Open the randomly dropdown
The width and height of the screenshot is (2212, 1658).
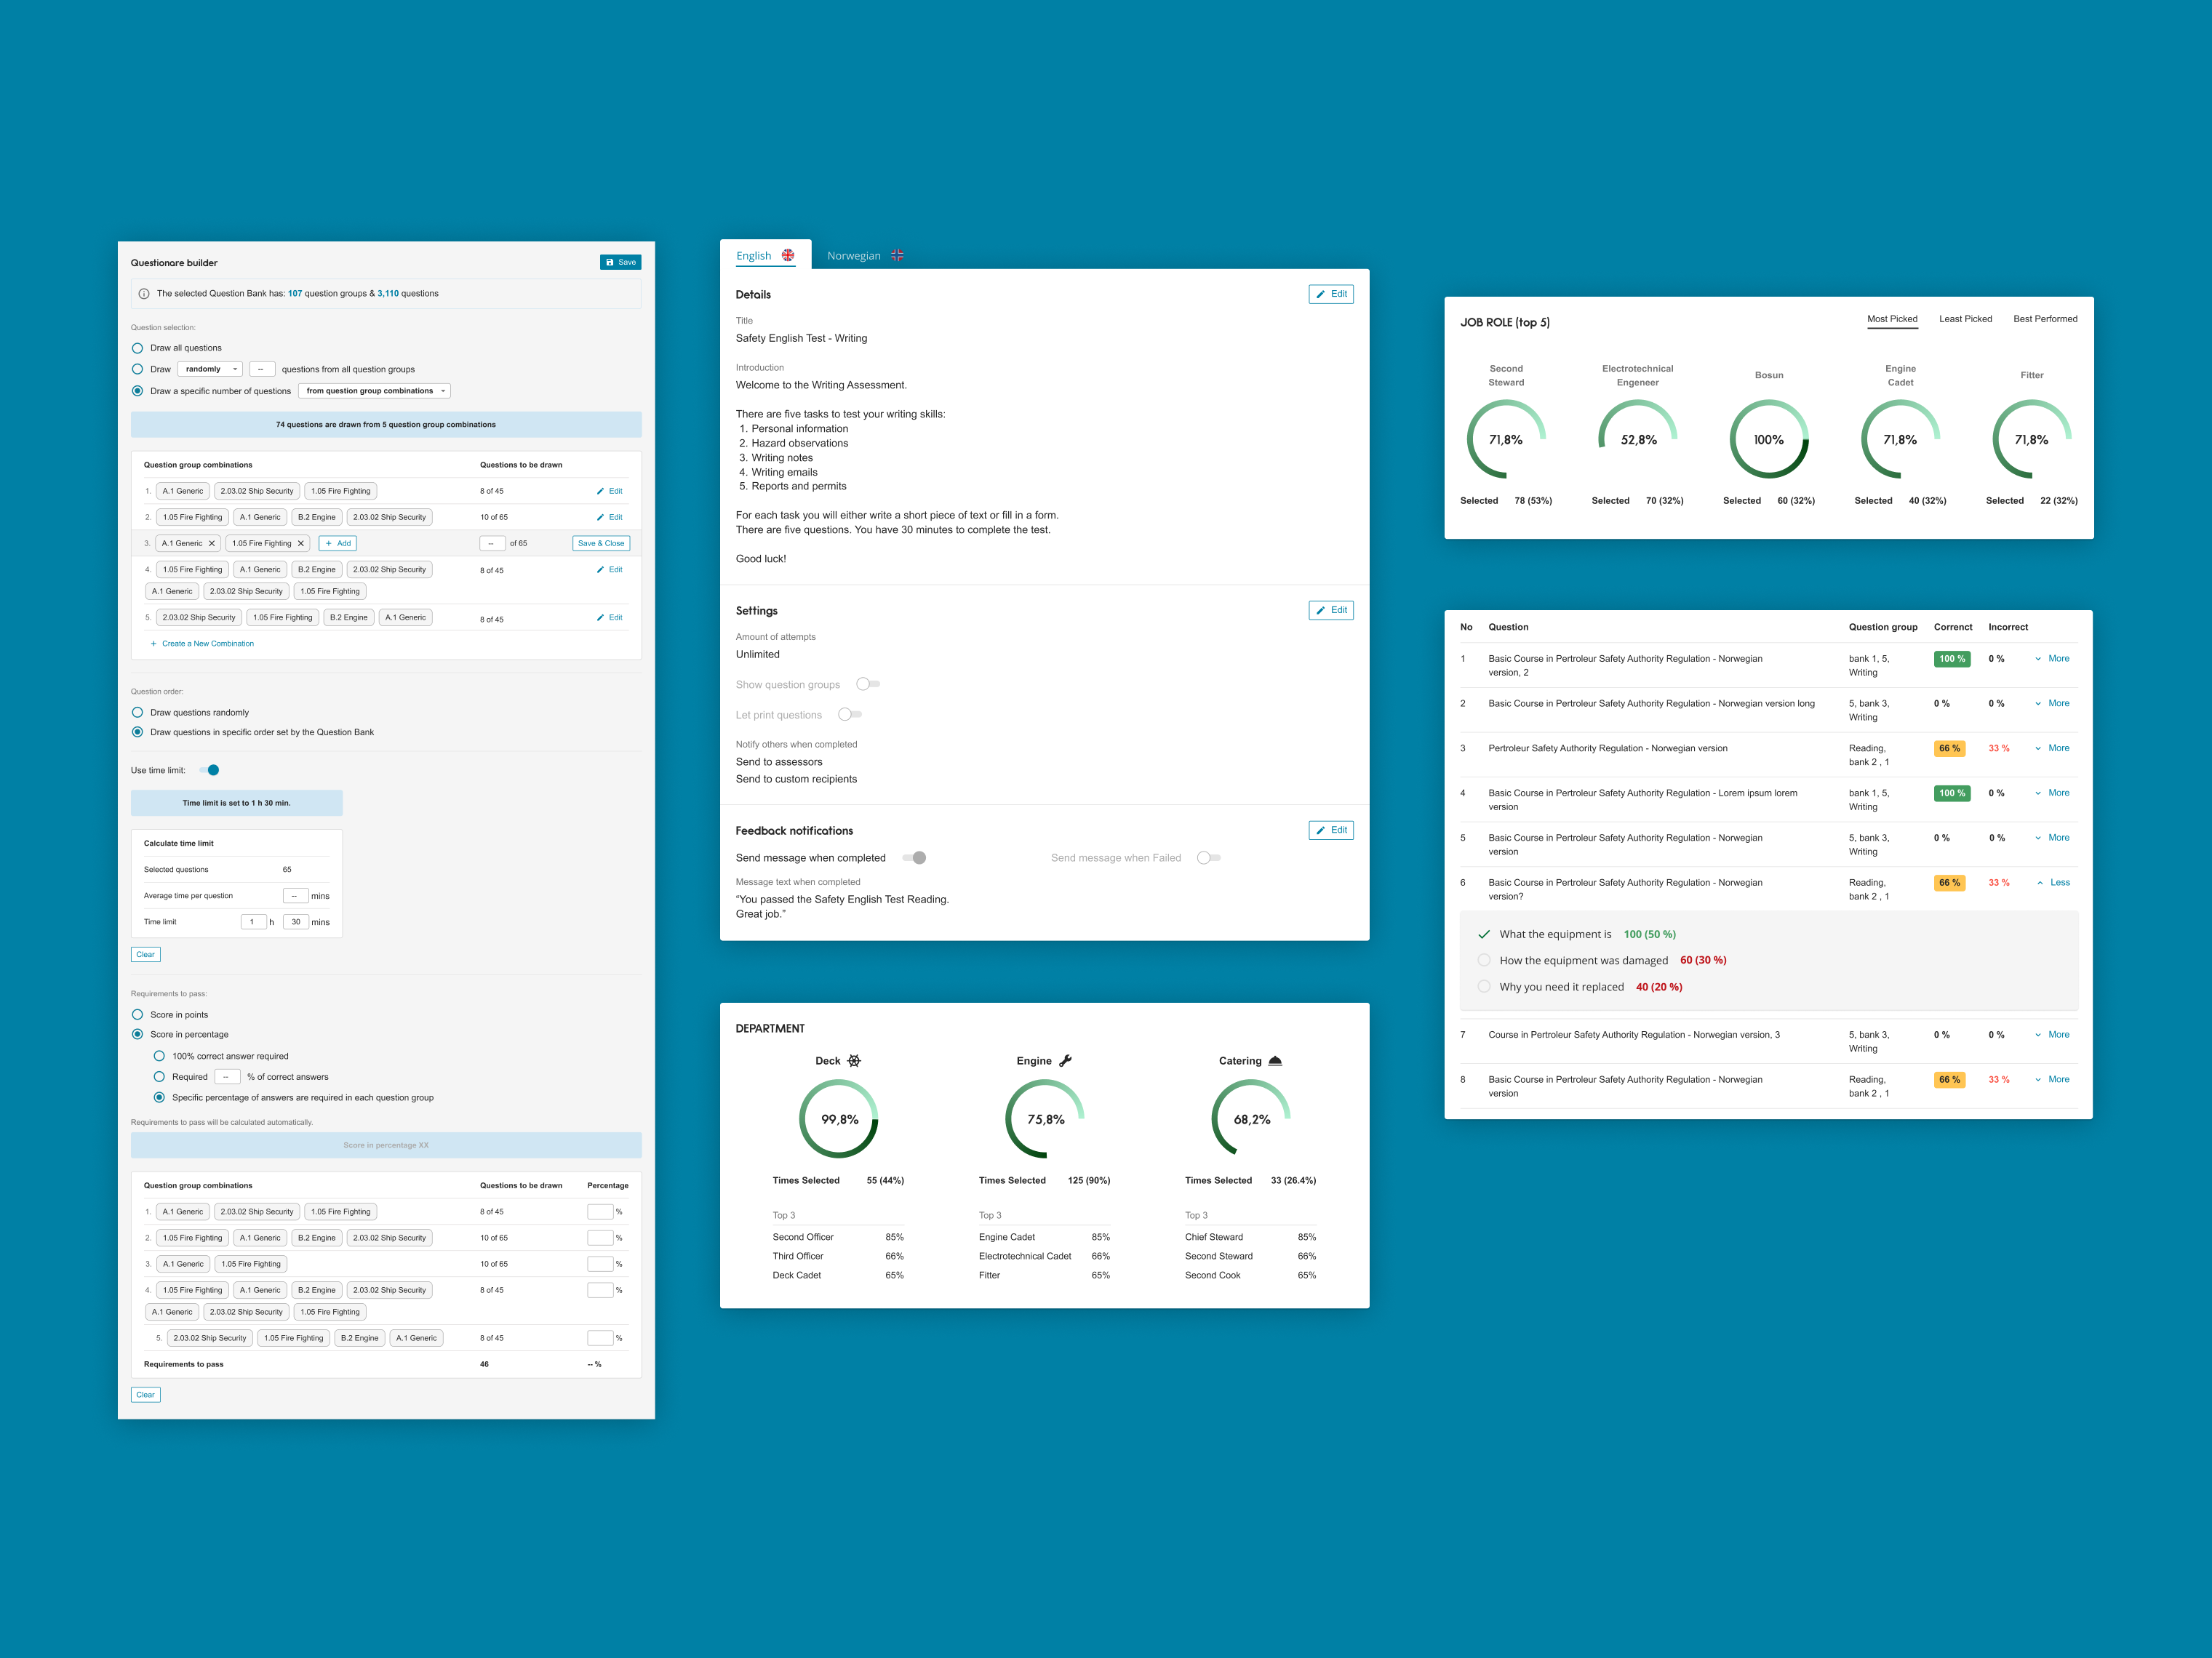211,369
